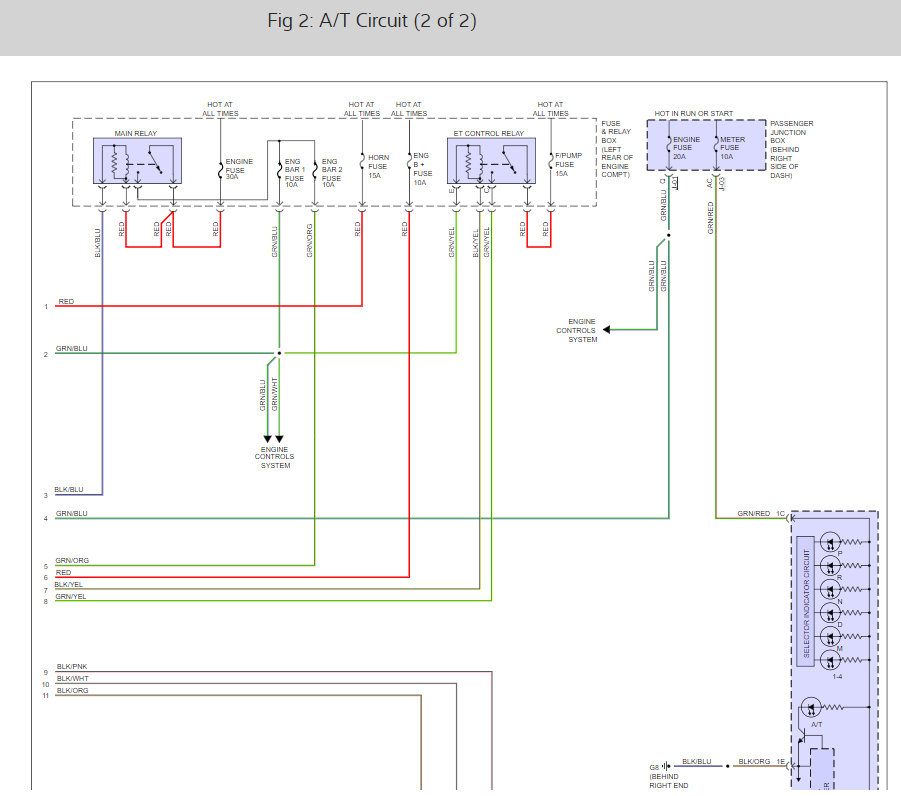This screenshot has width=901, height=796.
Task: Click the GRN/RED 1C connector label
Action: click(x=761, y=513)
